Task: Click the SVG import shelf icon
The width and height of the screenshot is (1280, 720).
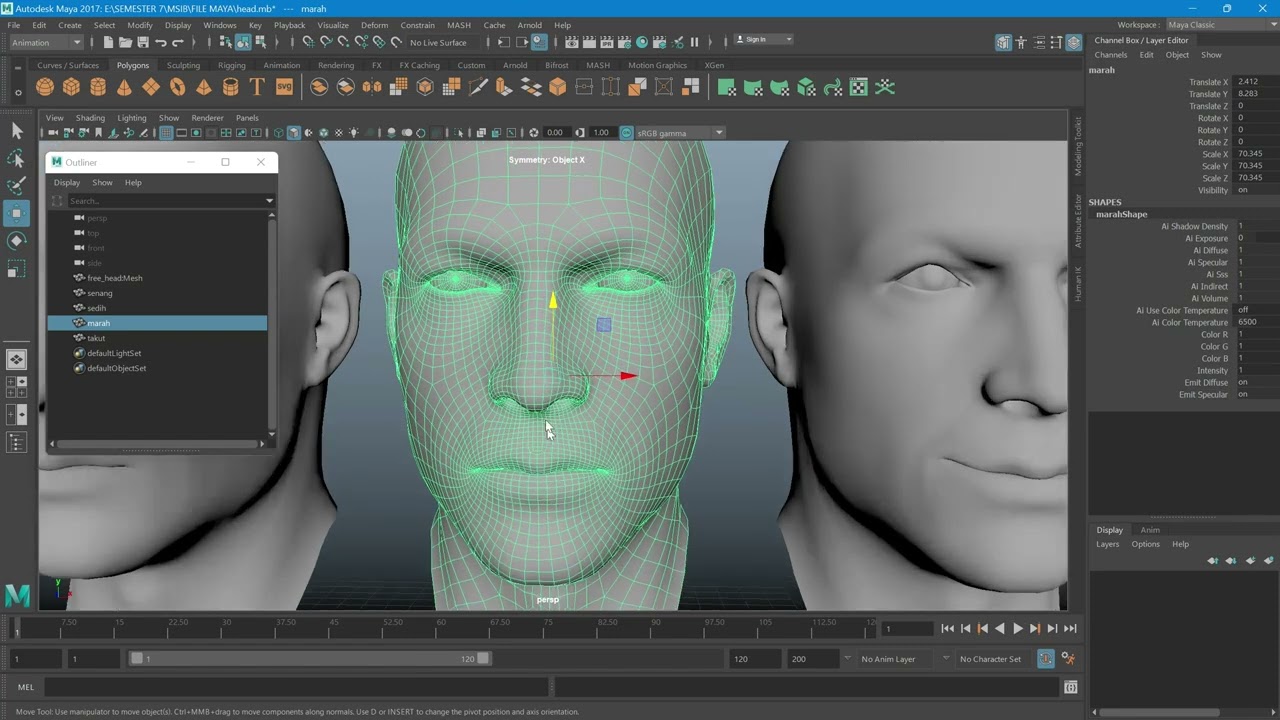Action: [284, 87]
